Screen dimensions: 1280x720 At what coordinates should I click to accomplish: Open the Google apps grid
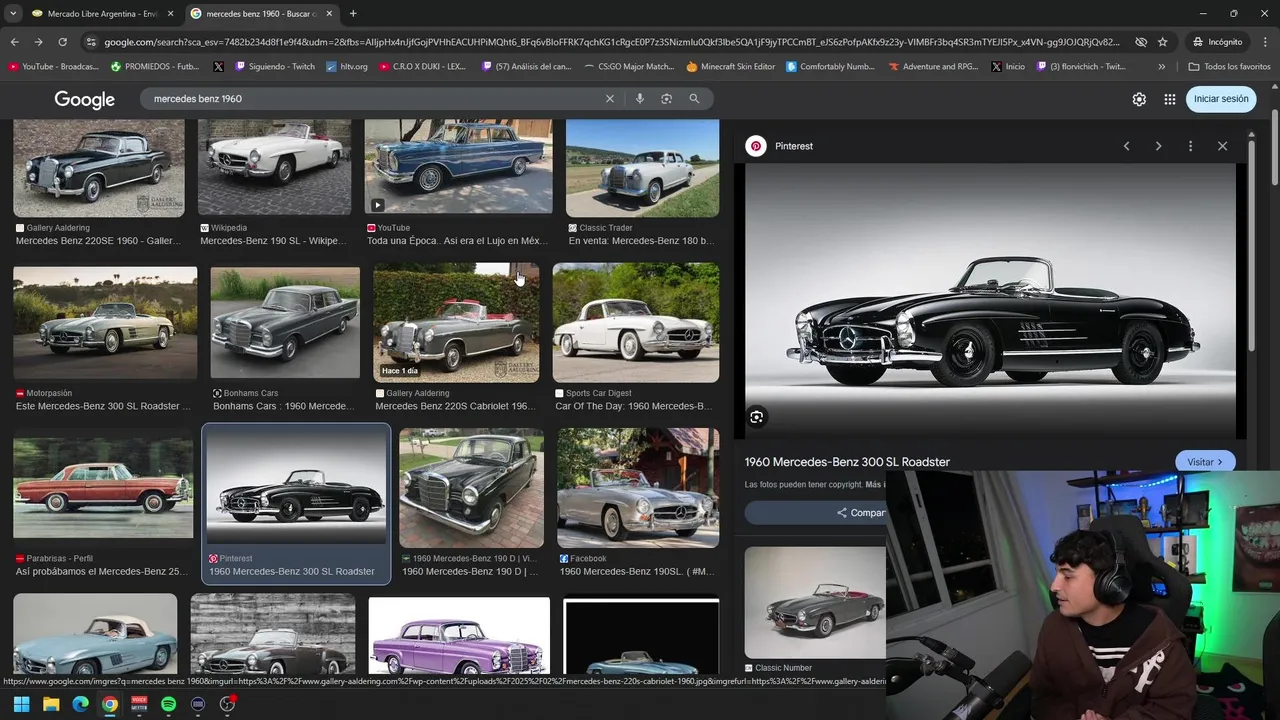(x=1169, y=99)
